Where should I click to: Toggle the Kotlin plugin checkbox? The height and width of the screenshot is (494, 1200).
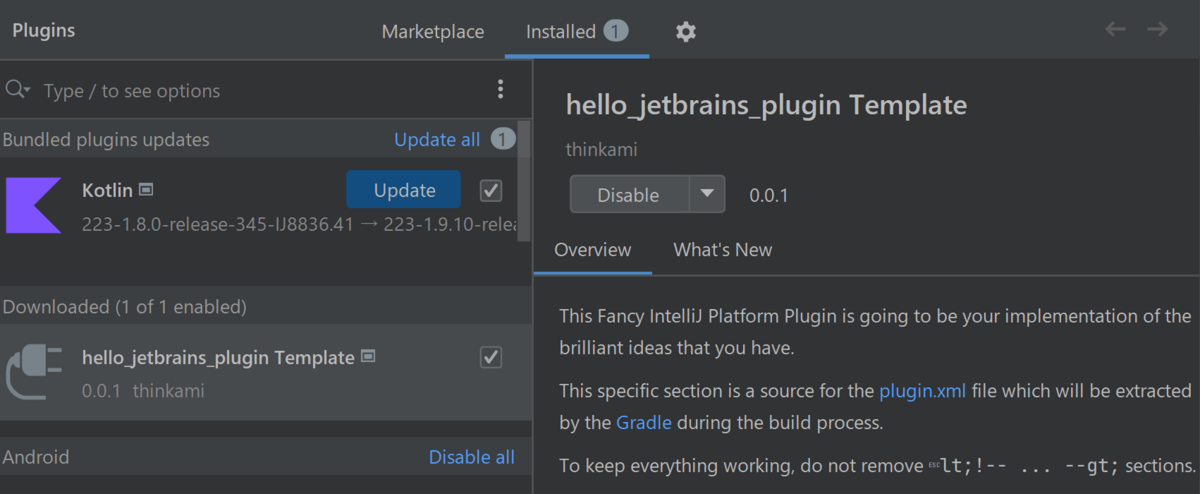click(x=491, y=190)
